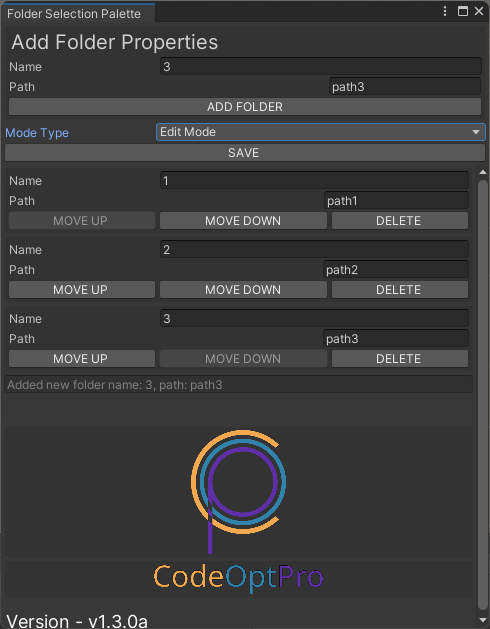Click the 'Version - v1.3.0a' text

point(77,621)
